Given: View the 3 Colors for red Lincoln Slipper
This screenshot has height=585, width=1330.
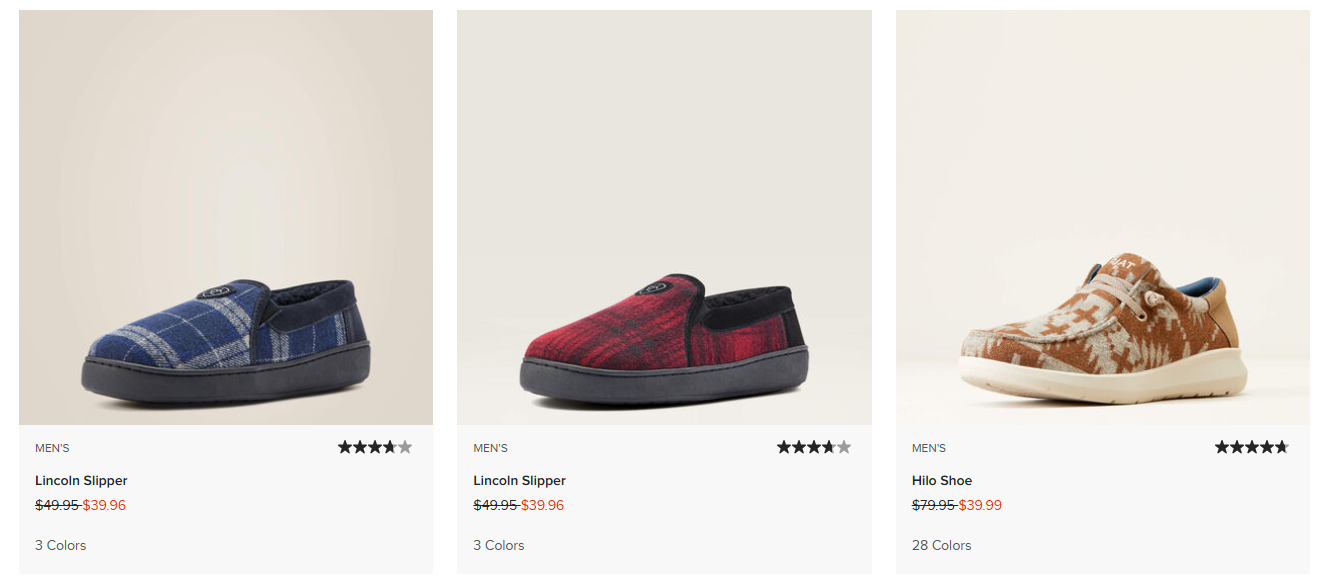Looking at the screenshot, I should (497, 545).
